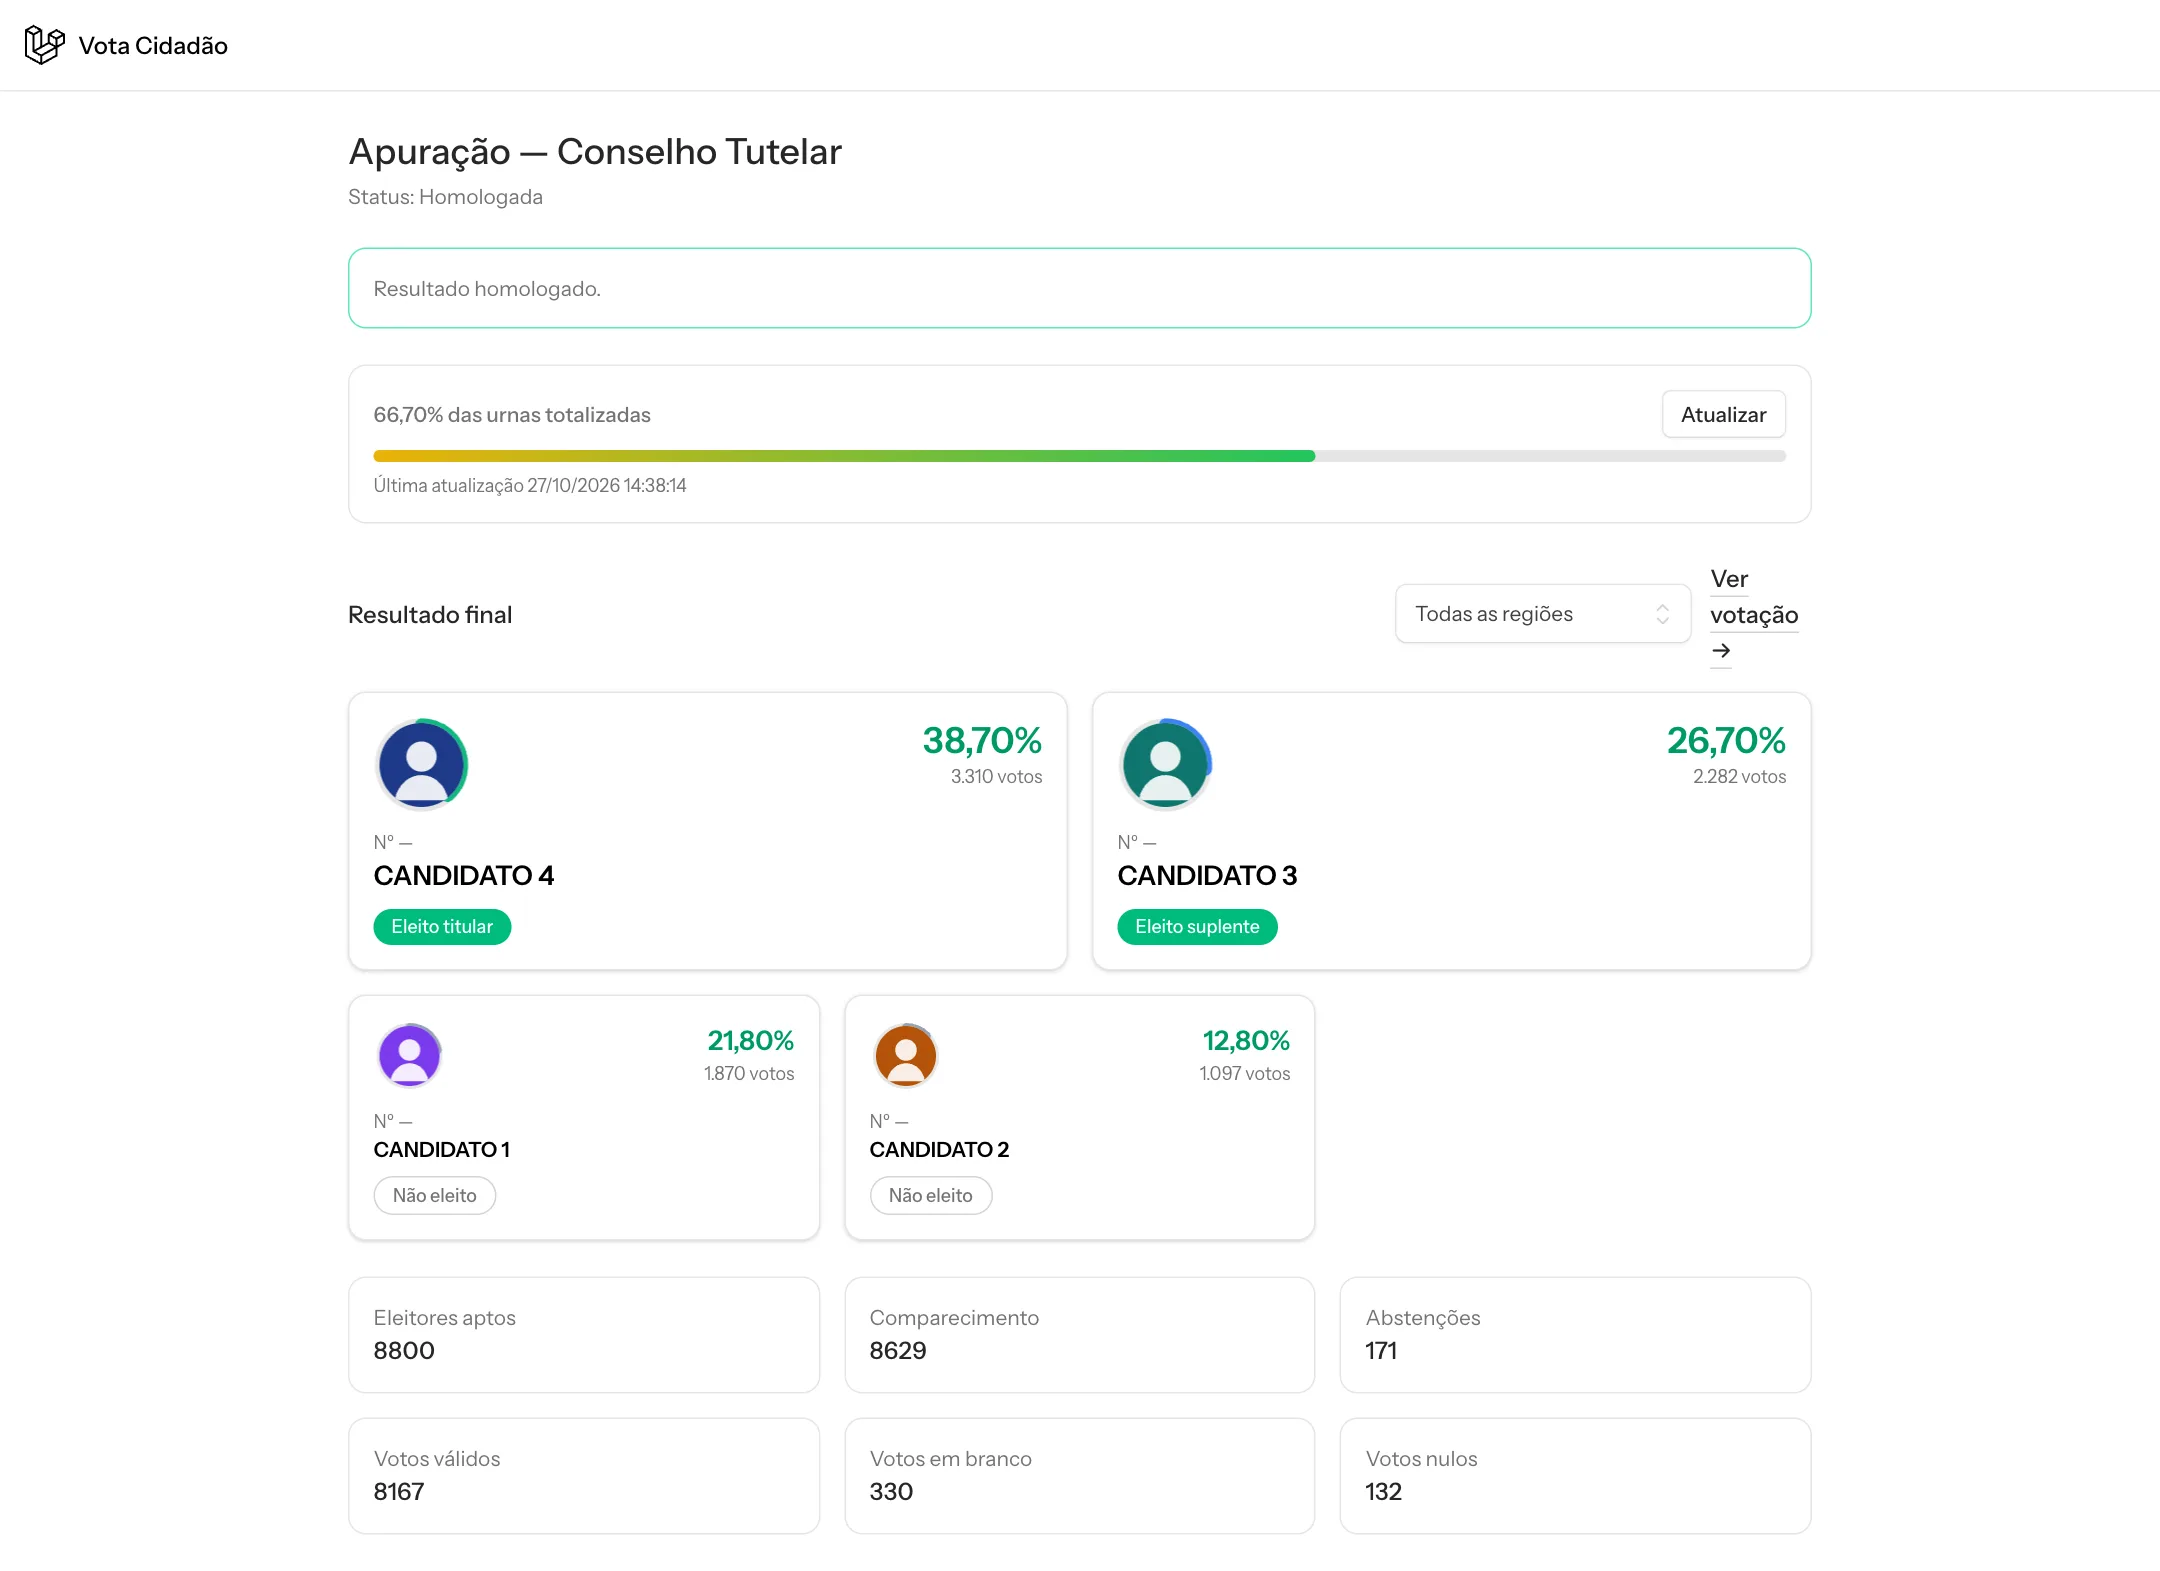Click the arrow icon after Ver votação
The width and height of the screenshot is (2160, 1571).
point(1721,651)
